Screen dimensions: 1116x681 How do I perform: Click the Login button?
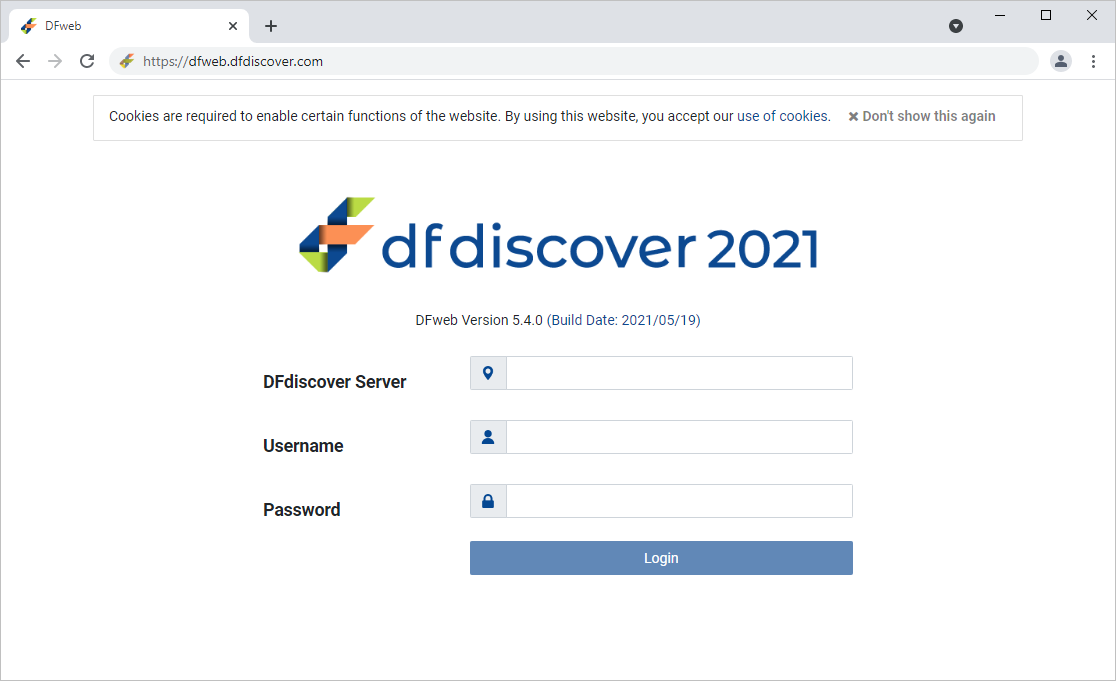[661, 558]
